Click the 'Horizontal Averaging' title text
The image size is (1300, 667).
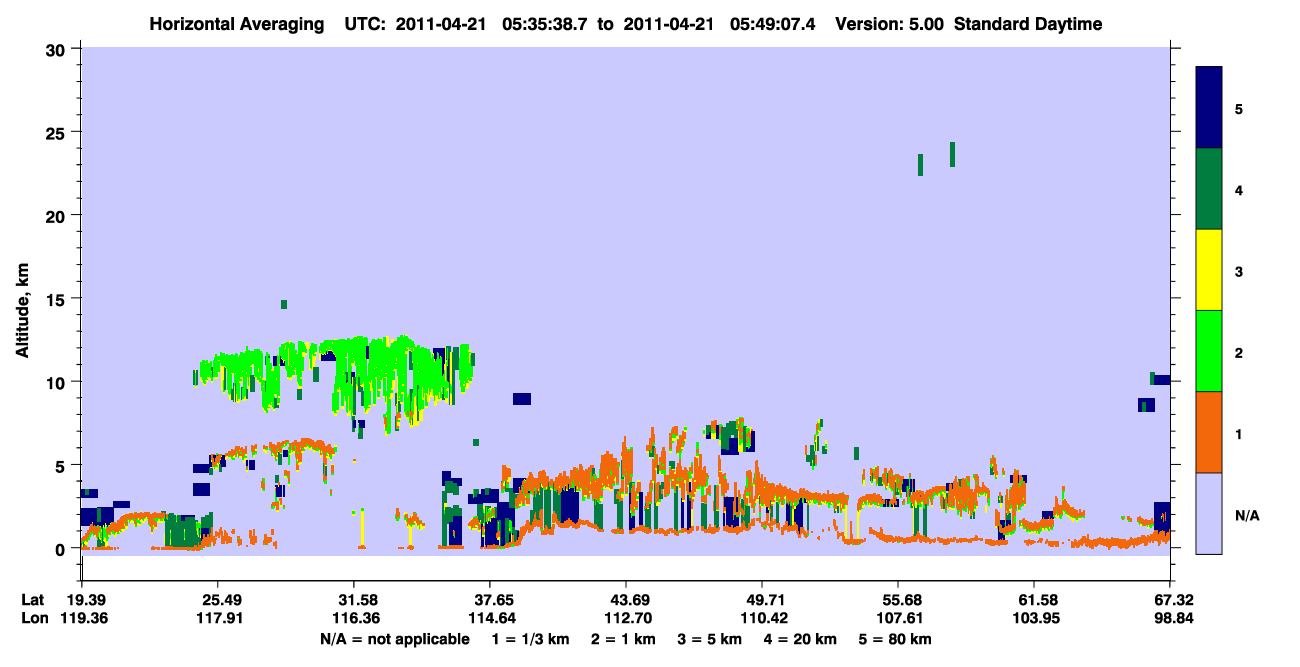235,24
